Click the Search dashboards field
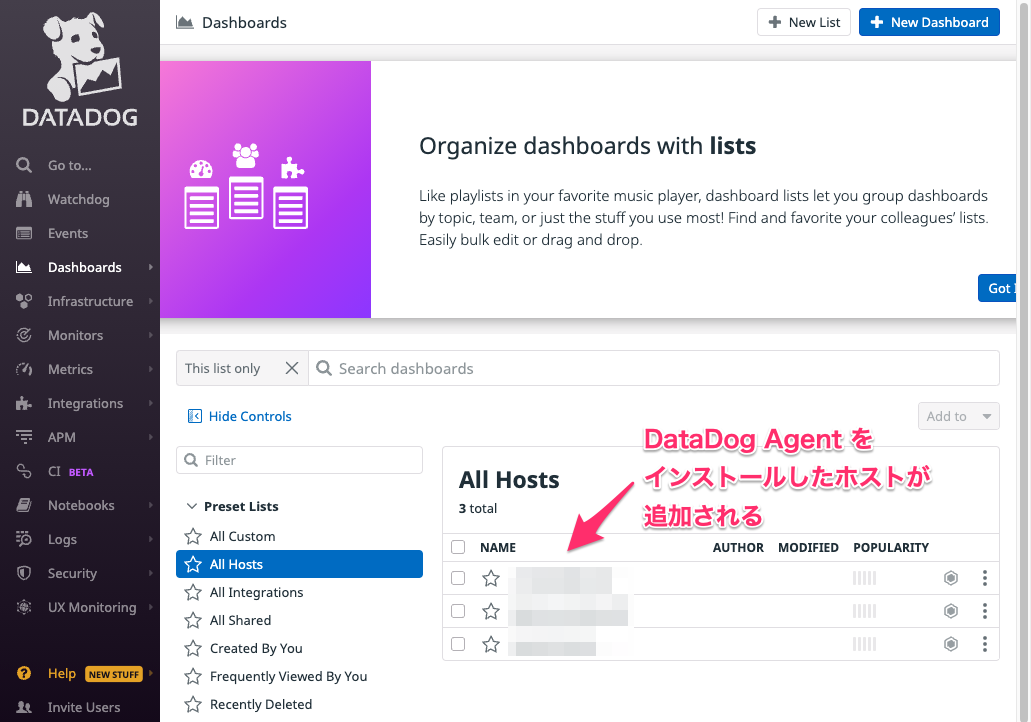This screenshot has height=722, width=1031. point(654,368)
